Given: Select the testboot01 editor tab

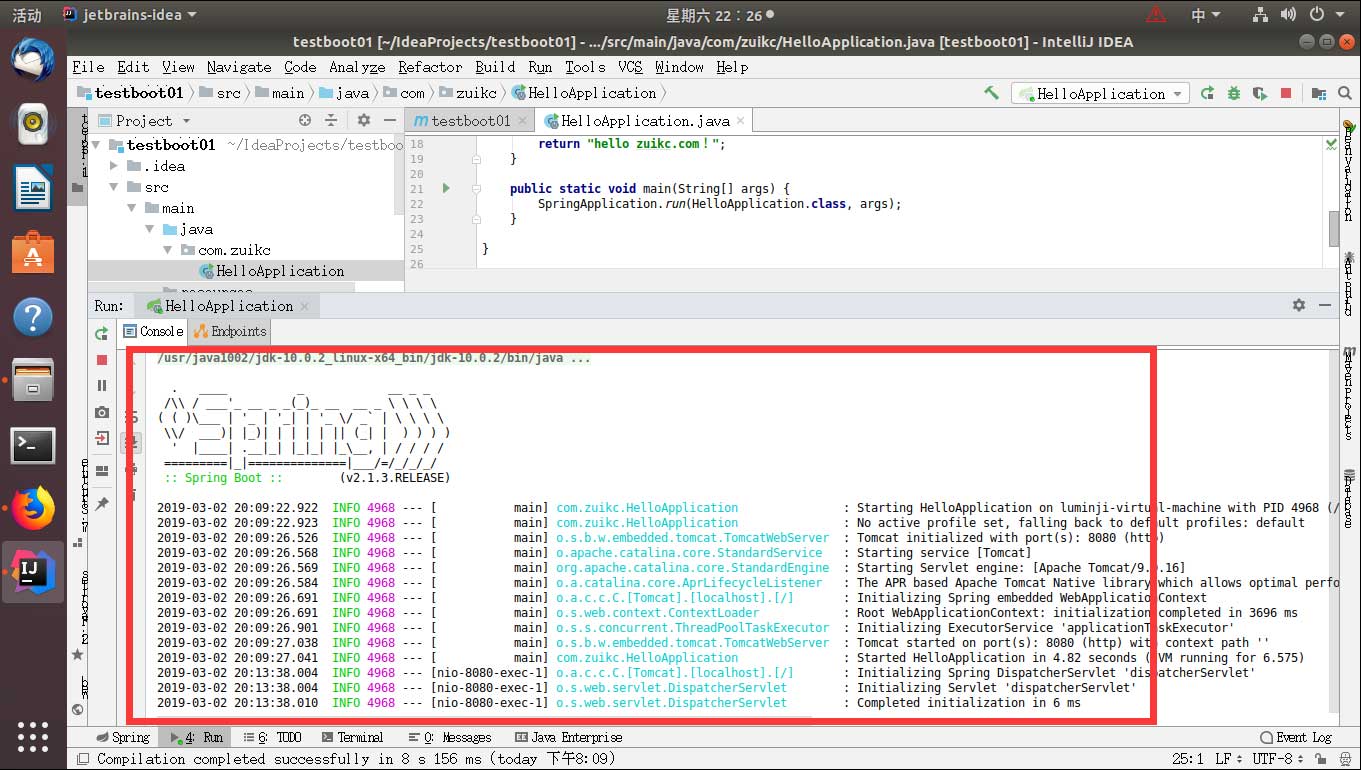Looking at the screenshot, I should pyautogui.click(x=462, y=120).
